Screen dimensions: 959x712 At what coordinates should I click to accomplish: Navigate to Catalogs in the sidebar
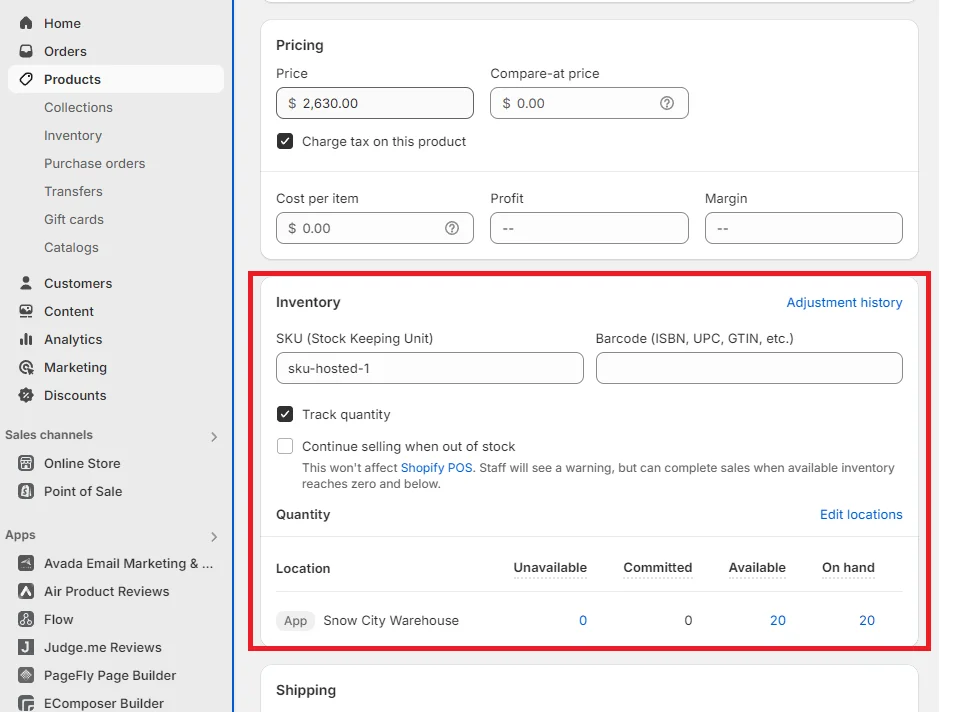pos(71,248)
